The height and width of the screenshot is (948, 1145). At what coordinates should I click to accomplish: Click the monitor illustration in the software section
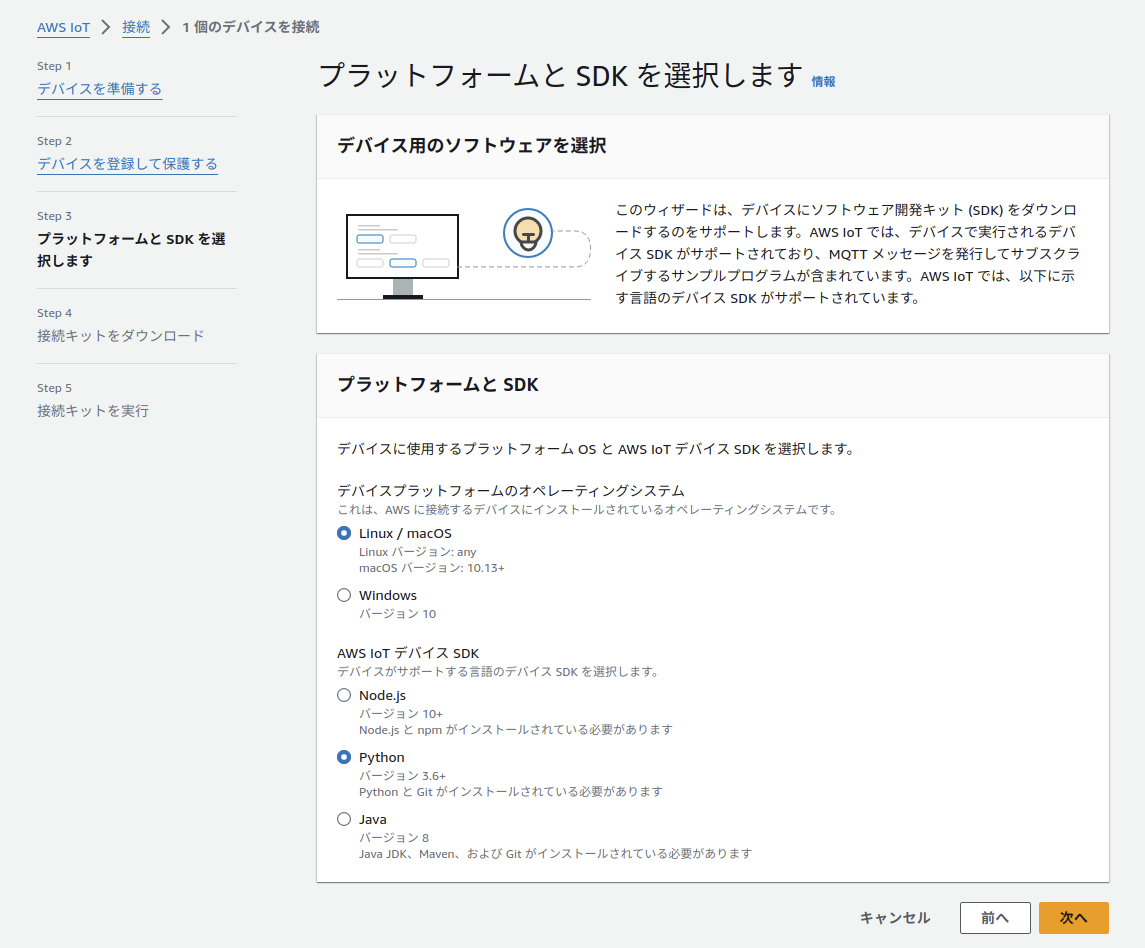click(x=403, y=246)
